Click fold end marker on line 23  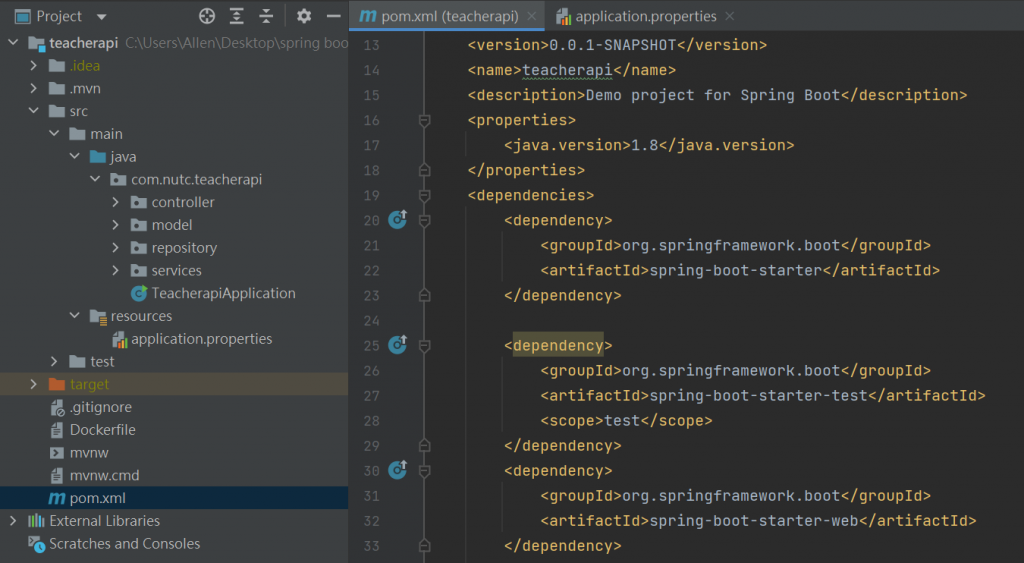pos(424,295)
